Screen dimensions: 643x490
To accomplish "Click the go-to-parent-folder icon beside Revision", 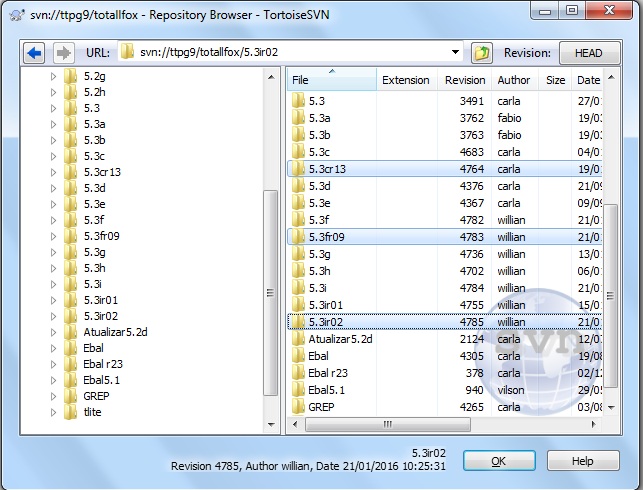I will click(481, 53).
